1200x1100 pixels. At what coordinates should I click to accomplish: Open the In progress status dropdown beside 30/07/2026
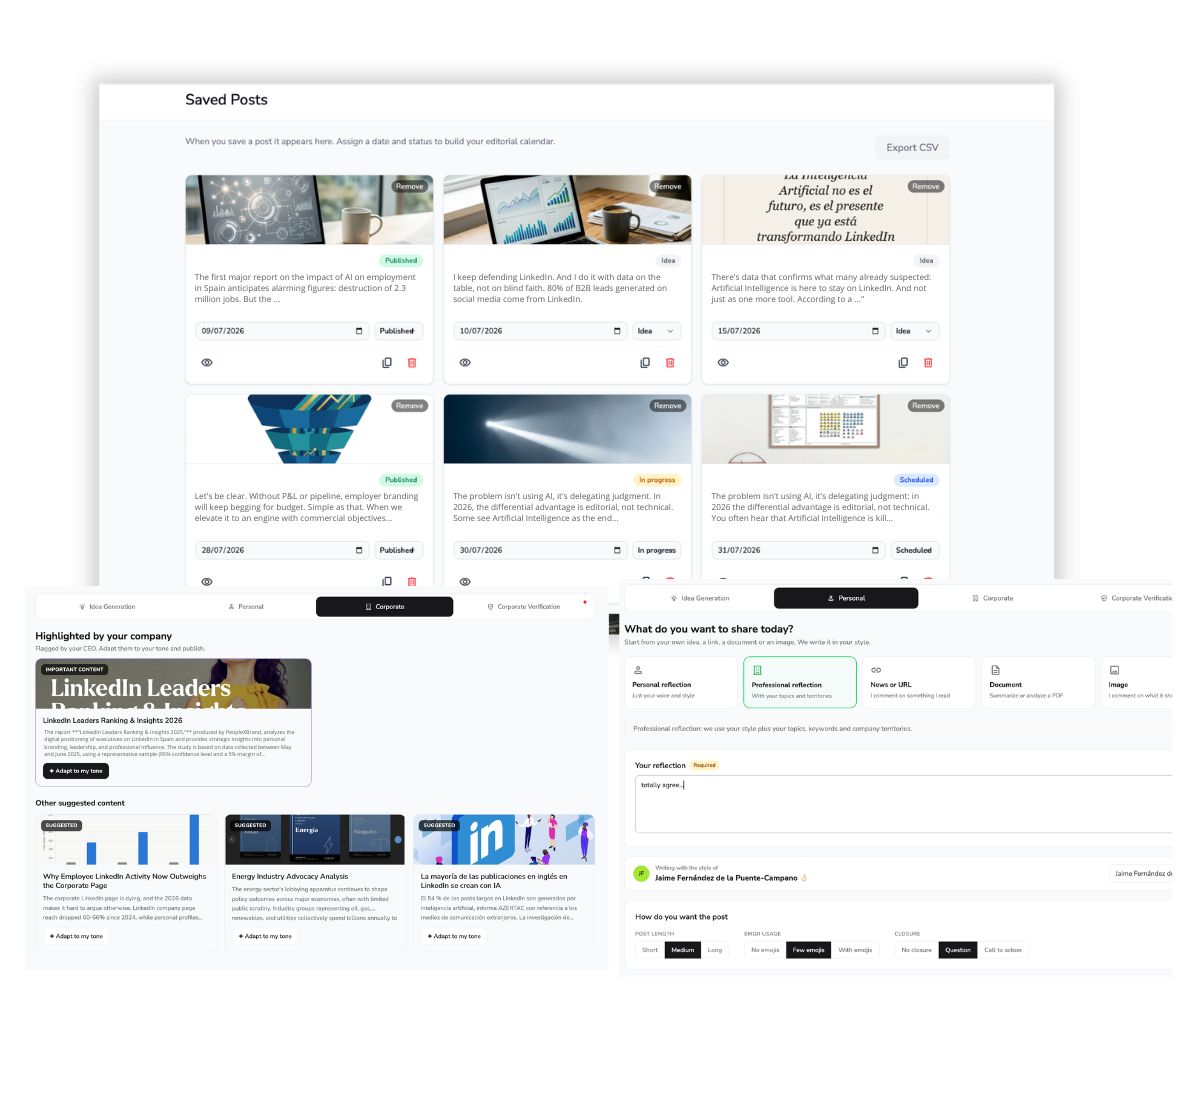click(657, 550)
